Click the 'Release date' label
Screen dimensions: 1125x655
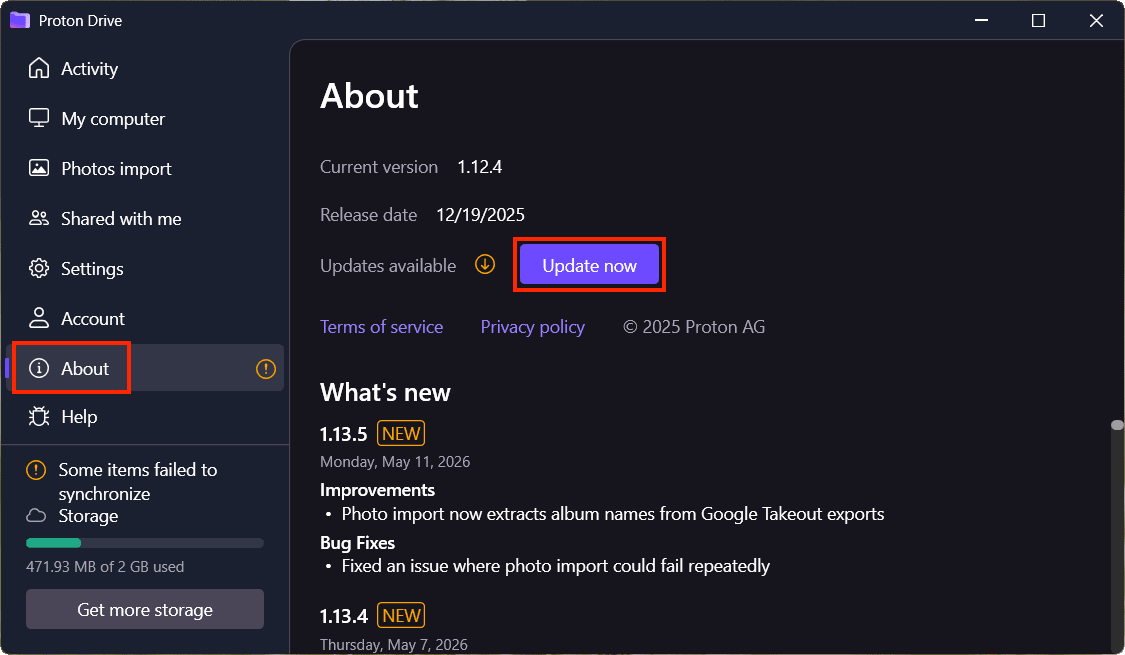point(369,215)
